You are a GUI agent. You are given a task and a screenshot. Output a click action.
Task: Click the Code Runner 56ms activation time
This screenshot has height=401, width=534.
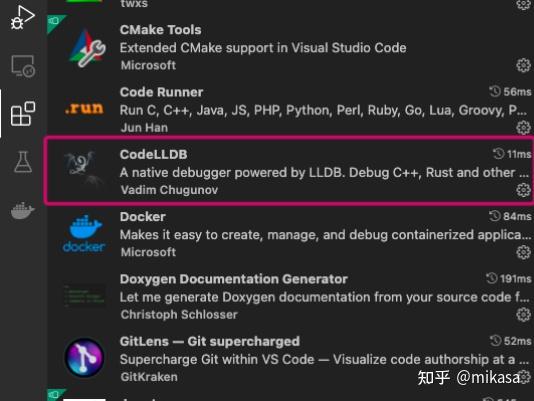(510, 92)
